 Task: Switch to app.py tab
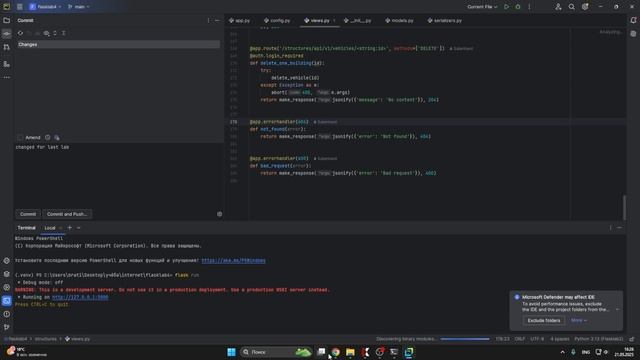click(240, 20)
